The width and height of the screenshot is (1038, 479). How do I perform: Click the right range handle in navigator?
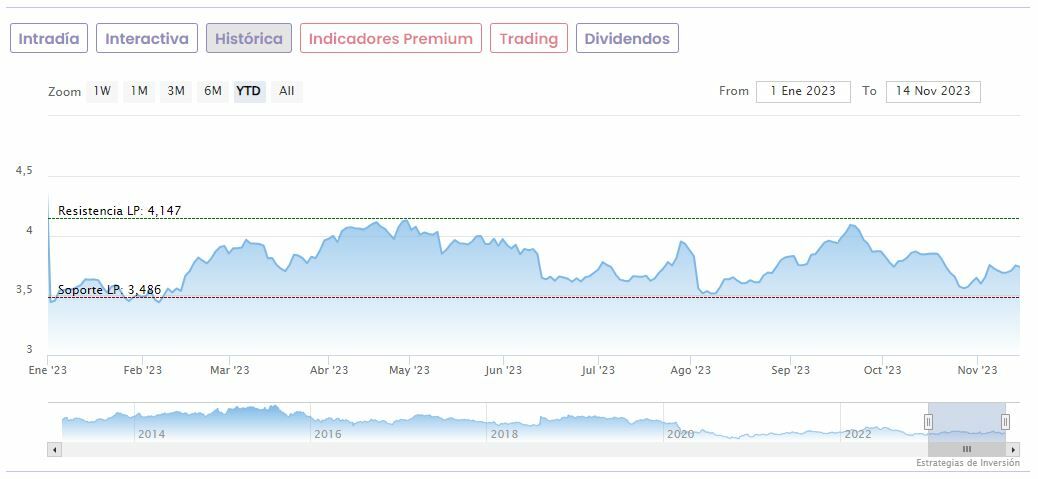pyautogui.click(x=1005, y=422)
